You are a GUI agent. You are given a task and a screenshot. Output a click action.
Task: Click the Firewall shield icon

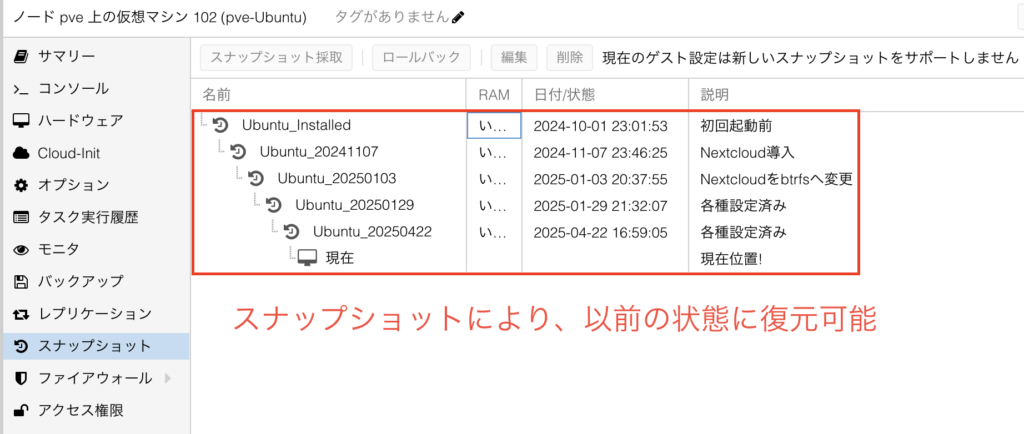(x=20, y=378)
